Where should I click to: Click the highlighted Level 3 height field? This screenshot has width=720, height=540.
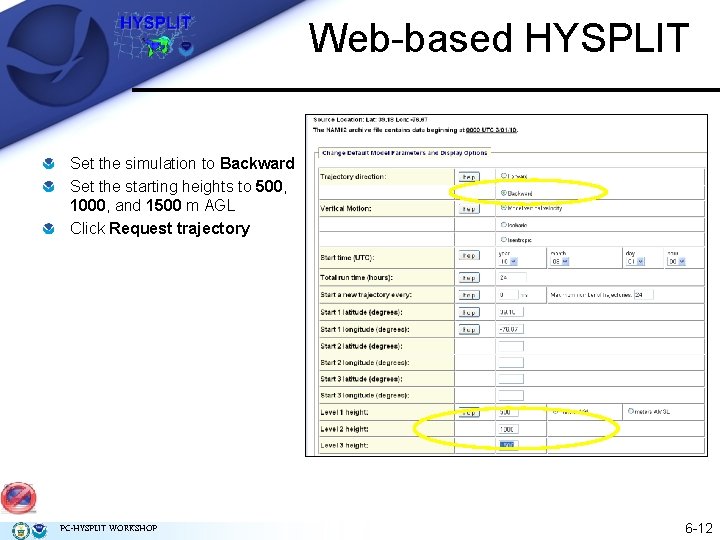click(x=508, y=445)
